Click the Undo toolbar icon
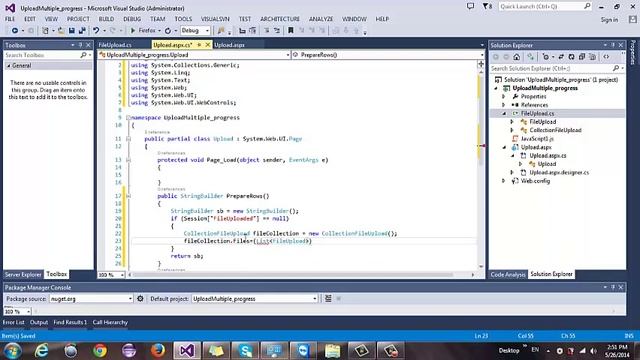This screenshot has width=640, height=360. coord(96,31)
